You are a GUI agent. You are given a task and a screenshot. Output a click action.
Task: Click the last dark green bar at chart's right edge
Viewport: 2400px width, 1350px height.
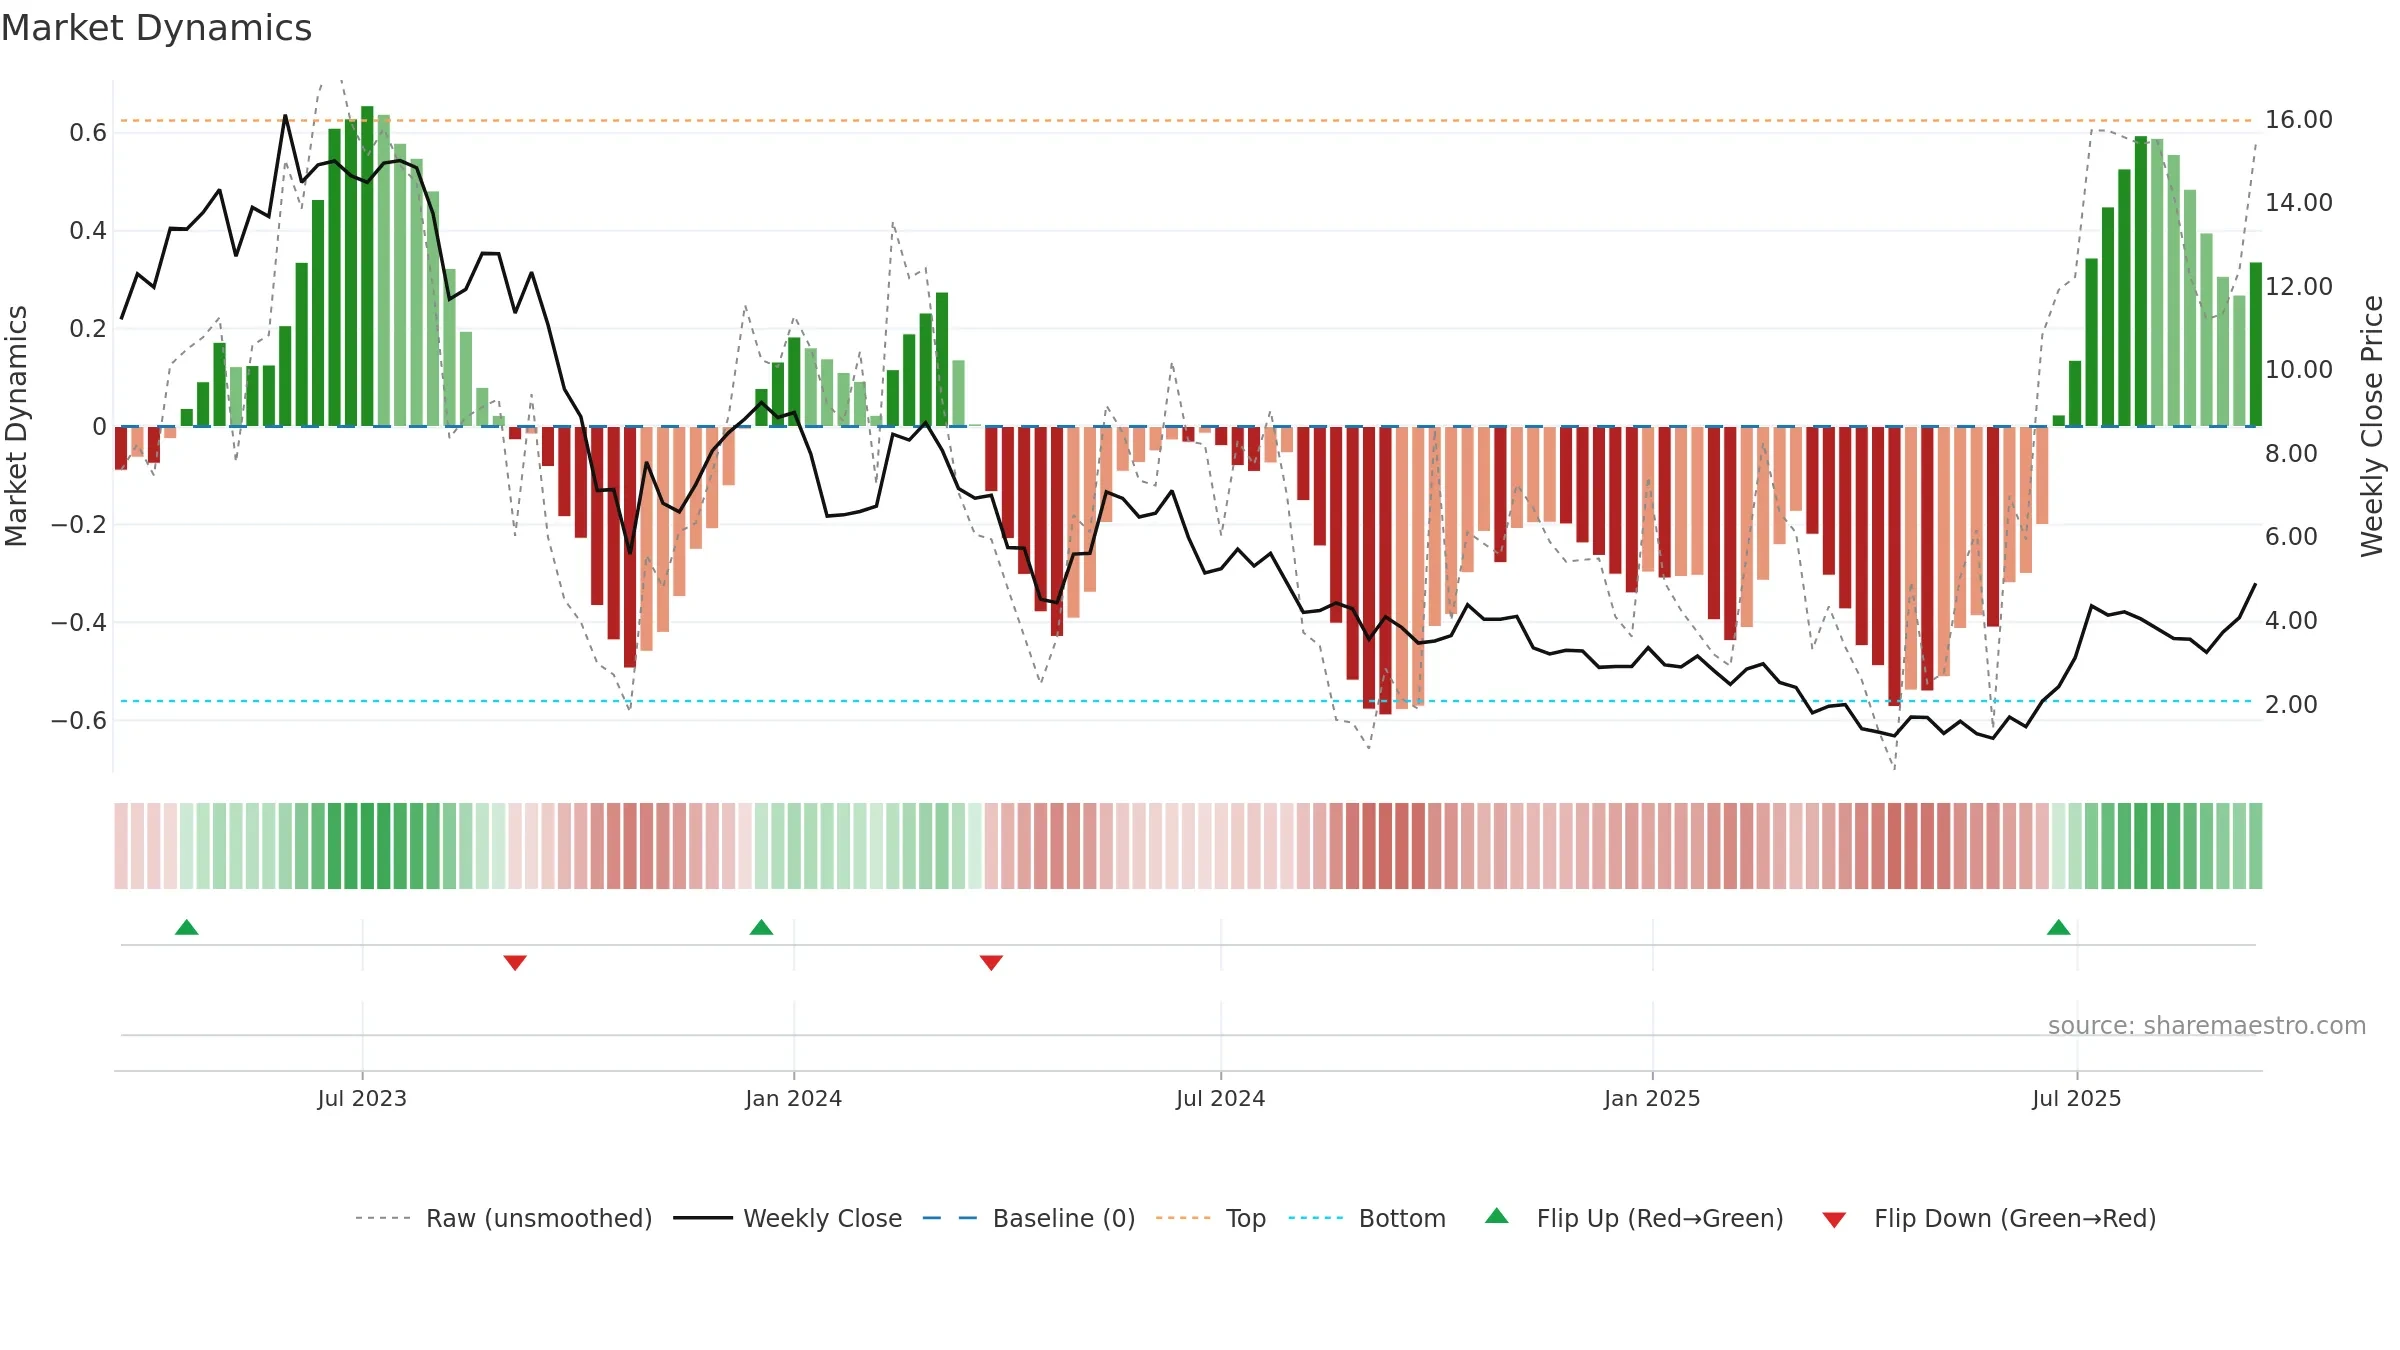point(2256,344)
